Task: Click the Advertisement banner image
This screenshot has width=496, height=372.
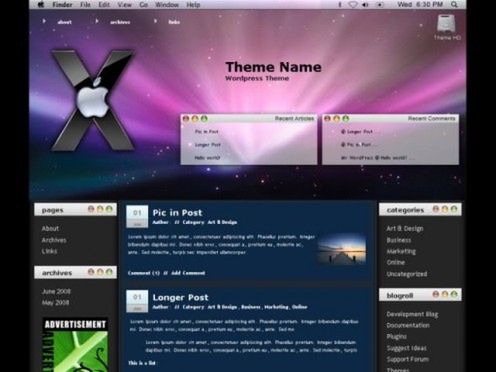Action: (75, 345)
